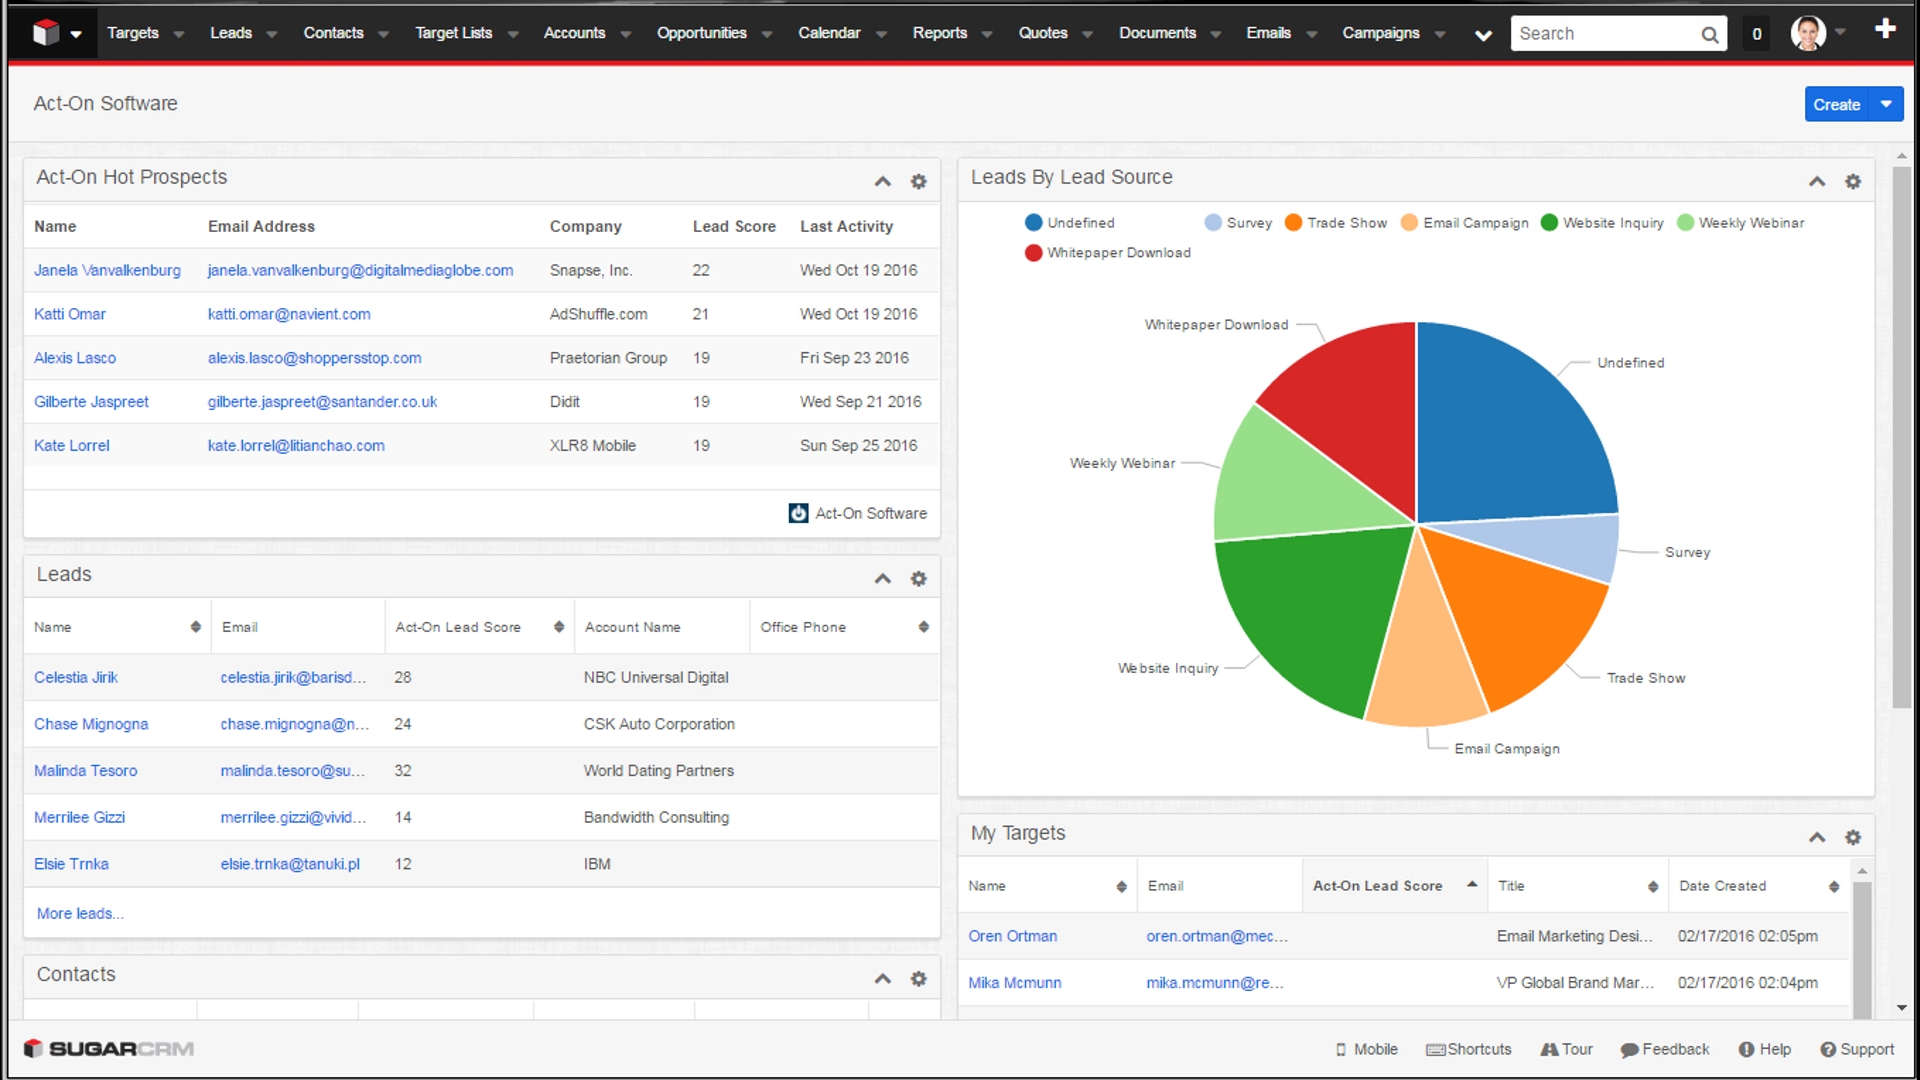This screenshot has width=1920, height=1080.
Task: Open the gear settings of Act-On Hot Prospects
Action: pyautogui.click(x=918, y=181)
